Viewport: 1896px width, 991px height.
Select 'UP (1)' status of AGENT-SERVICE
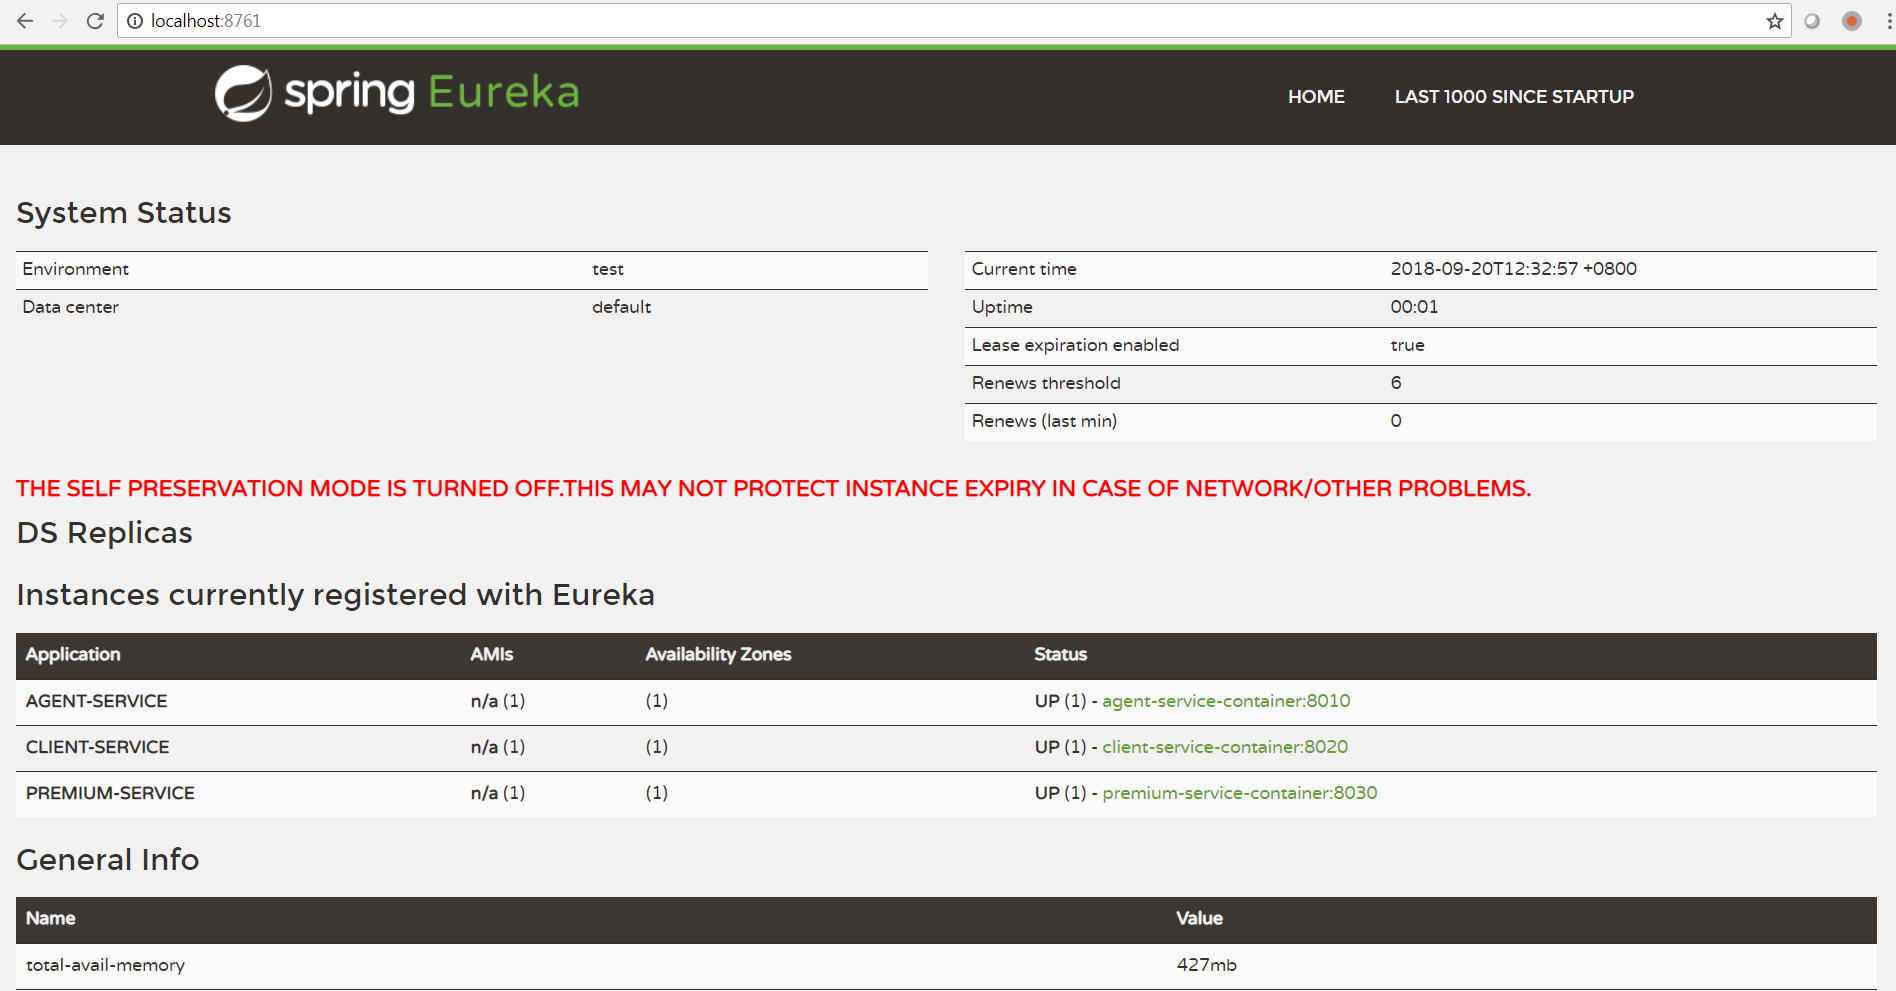pyautogui.click(x=1060, y=701)
